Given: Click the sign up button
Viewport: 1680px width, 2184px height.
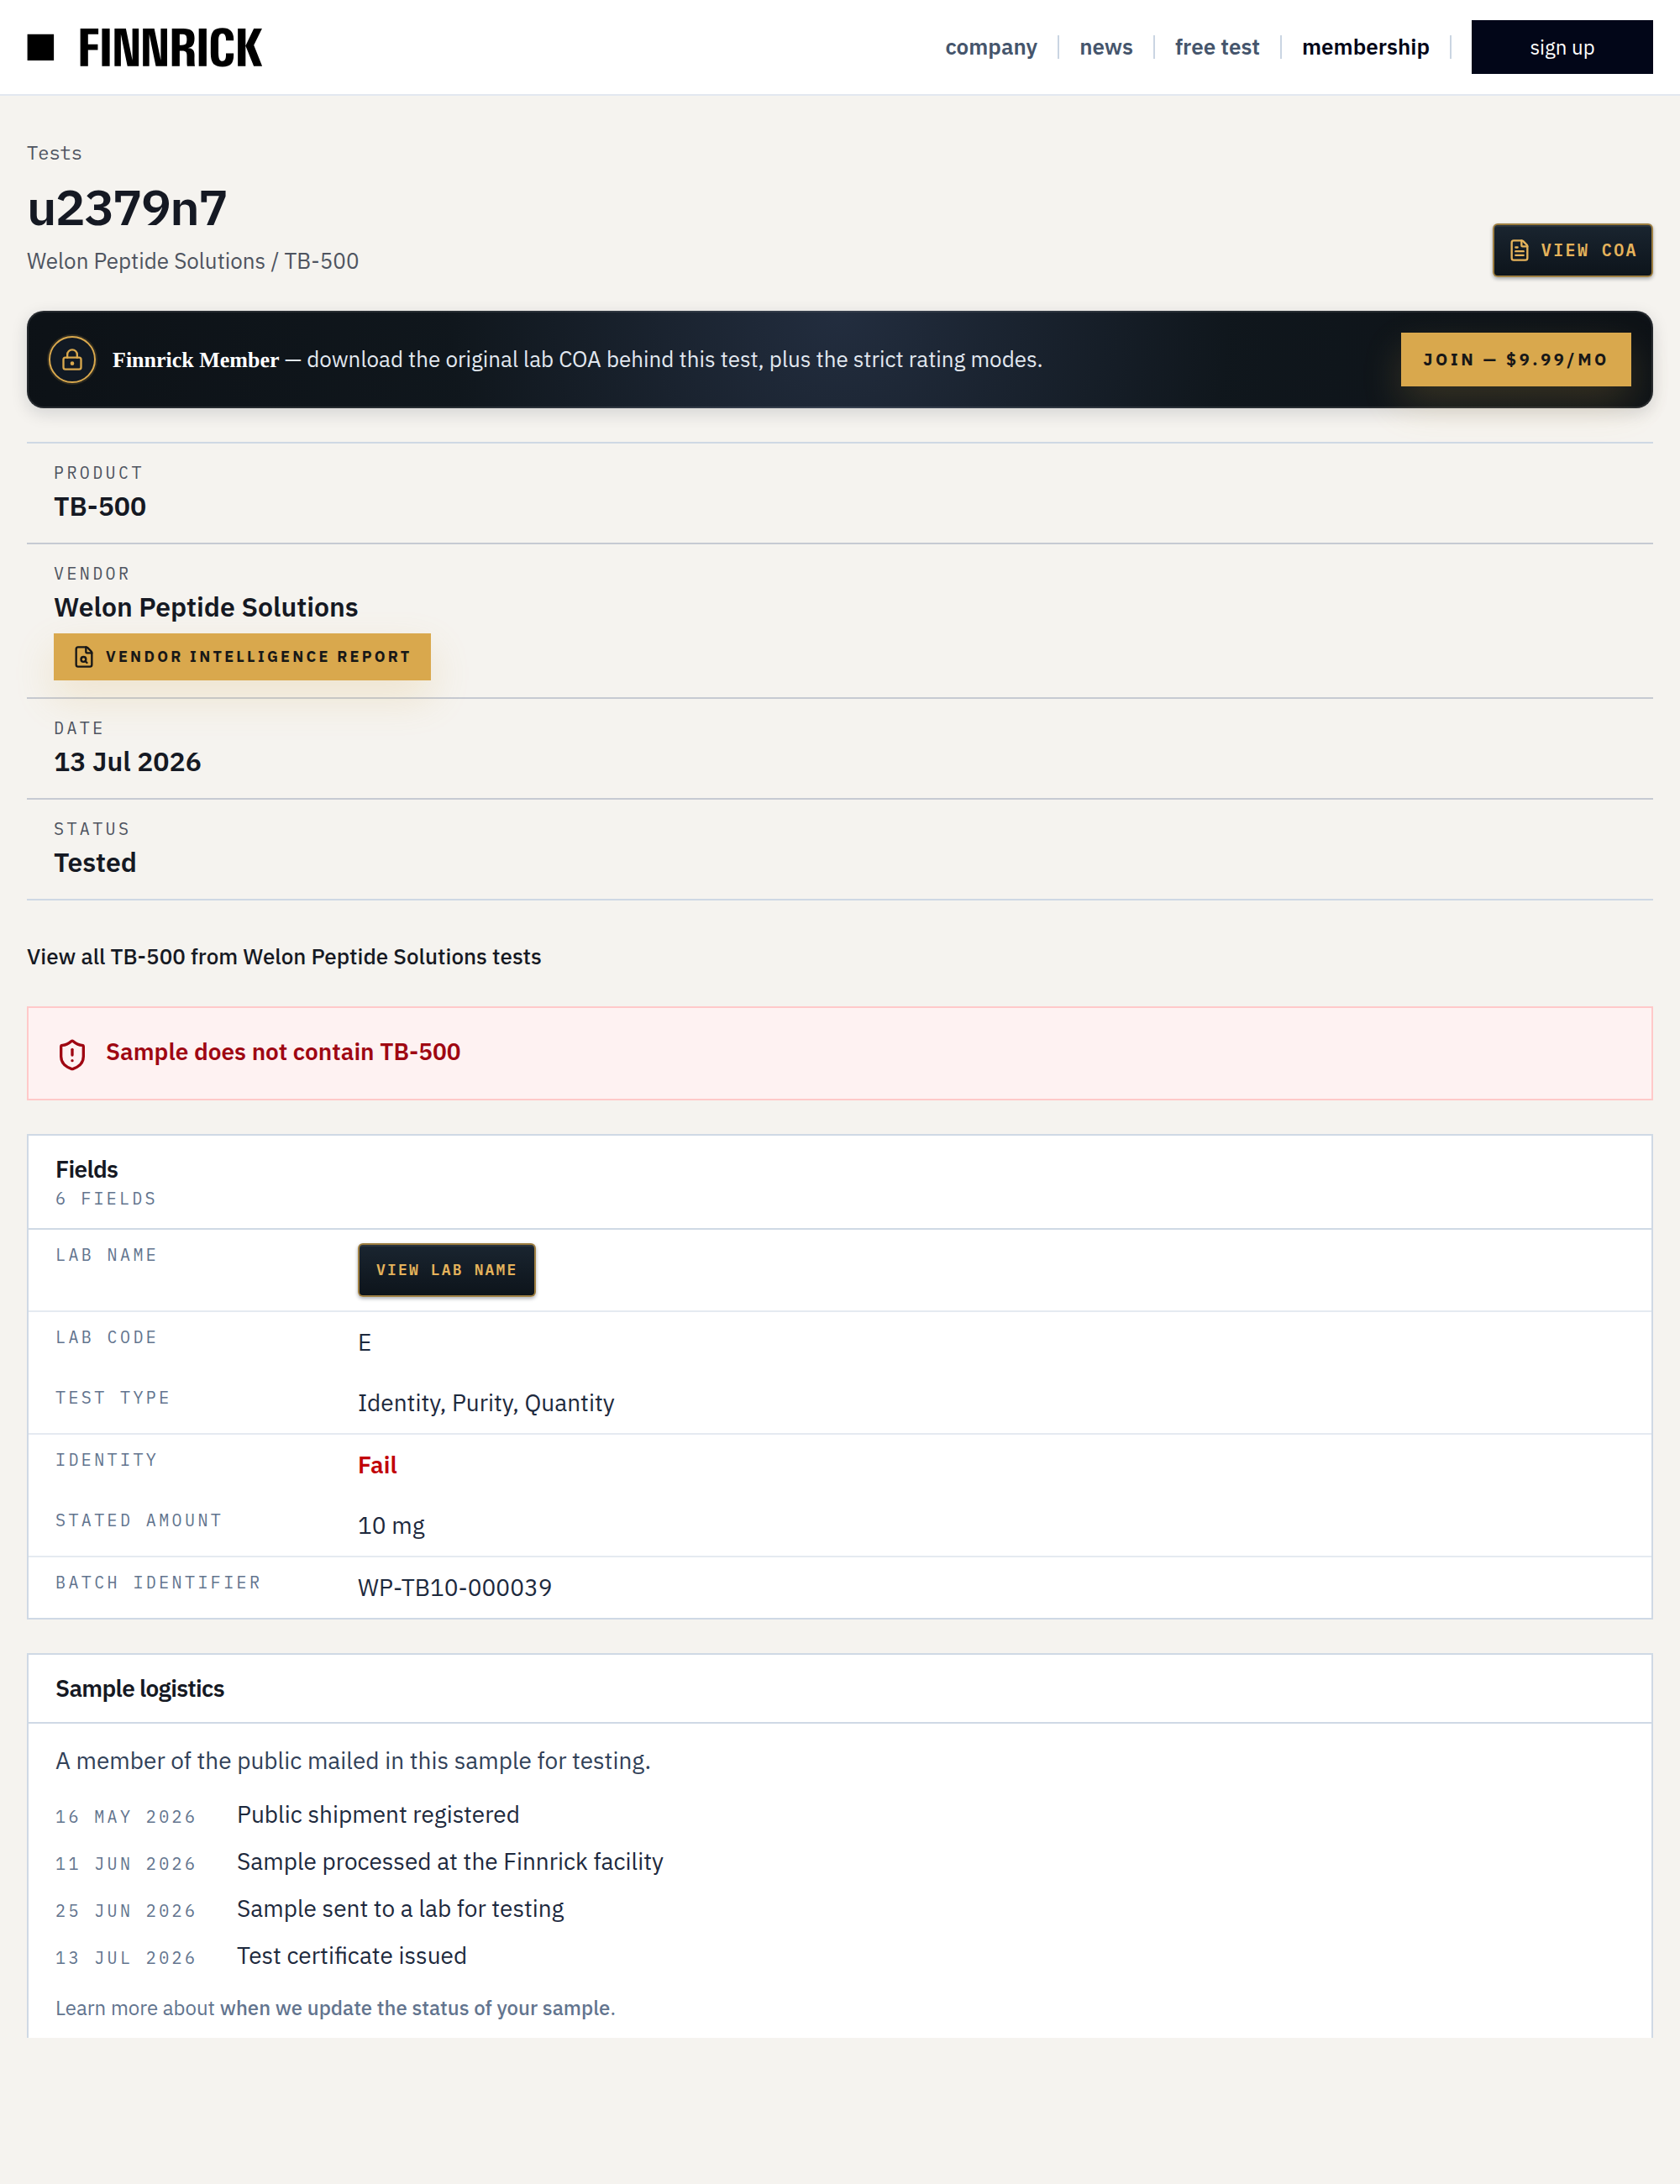Looking at the screenshot, I should click(1561, 47).
